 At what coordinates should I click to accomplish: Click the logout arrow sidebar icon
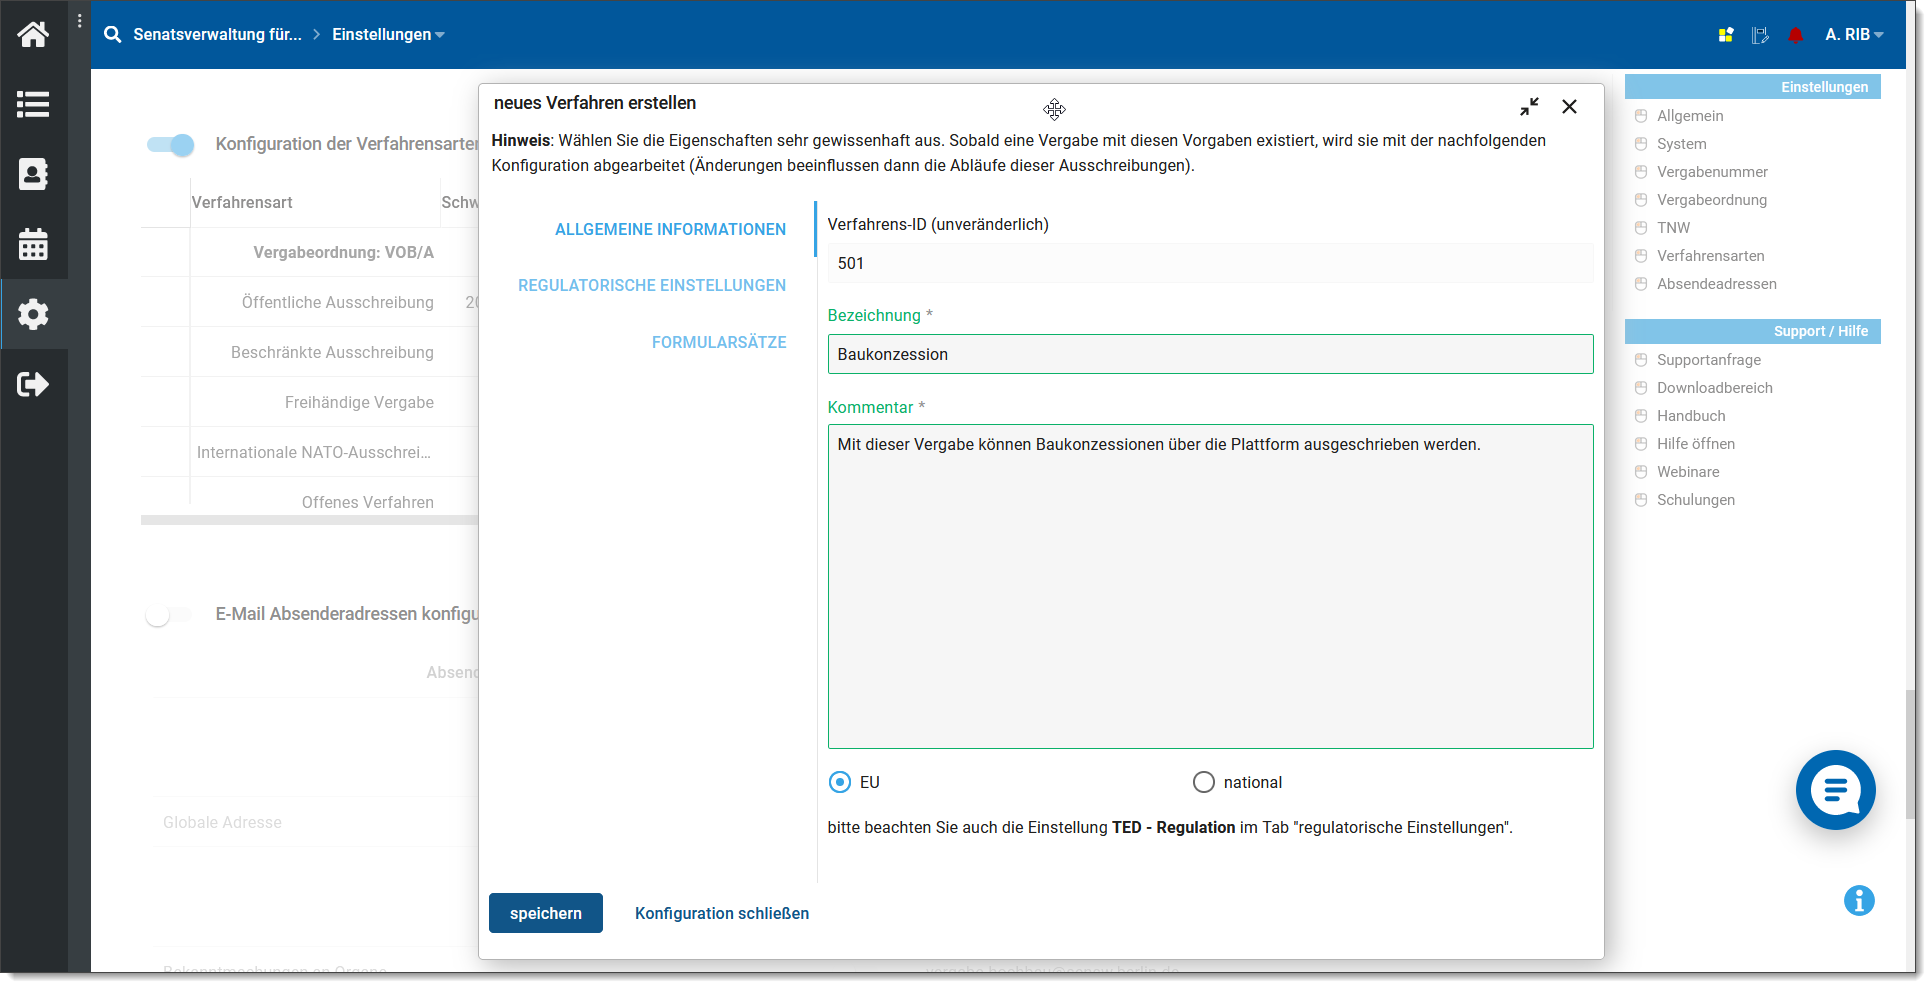point(33,384)
